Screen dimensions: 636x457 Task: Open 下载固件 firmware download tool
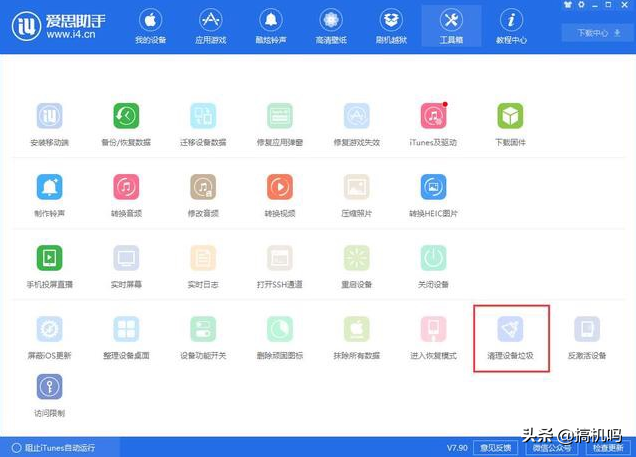pyautogui.click(x=511, y=116)
